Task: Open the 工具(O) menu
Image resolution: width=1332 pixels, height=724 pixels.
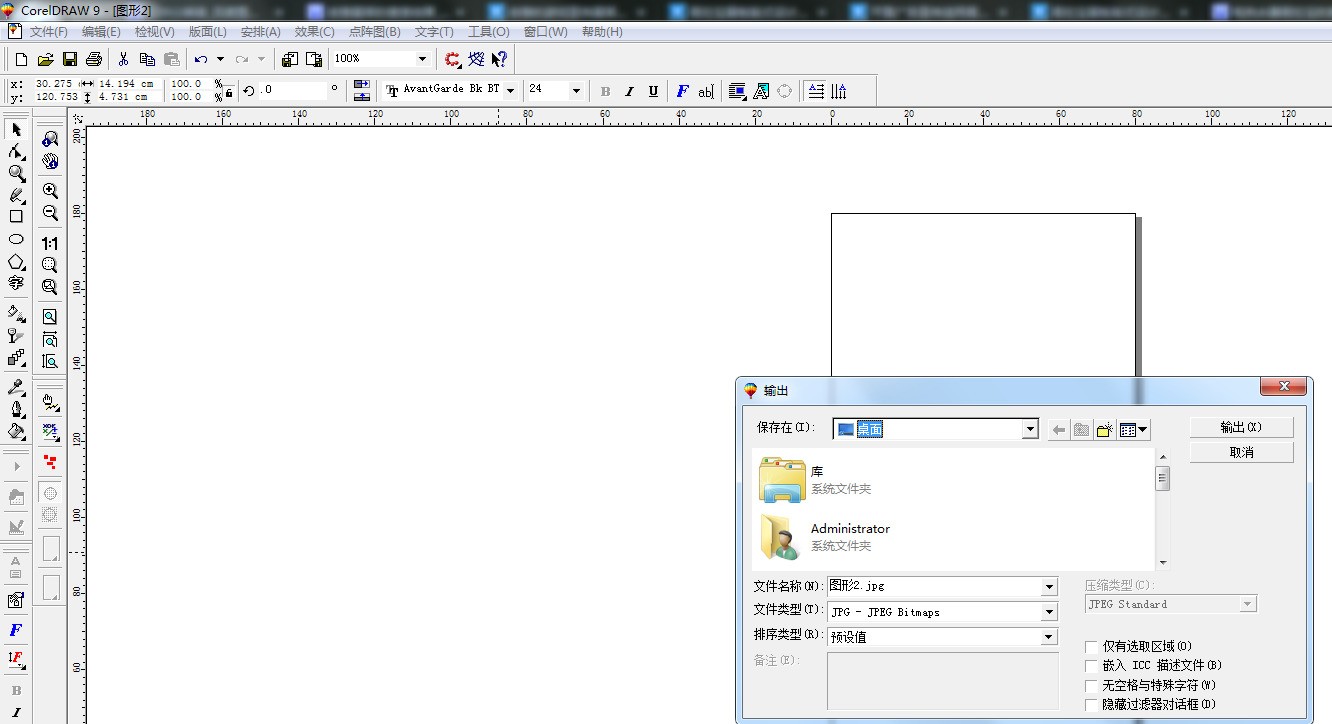Action: (x=488, y=32)
